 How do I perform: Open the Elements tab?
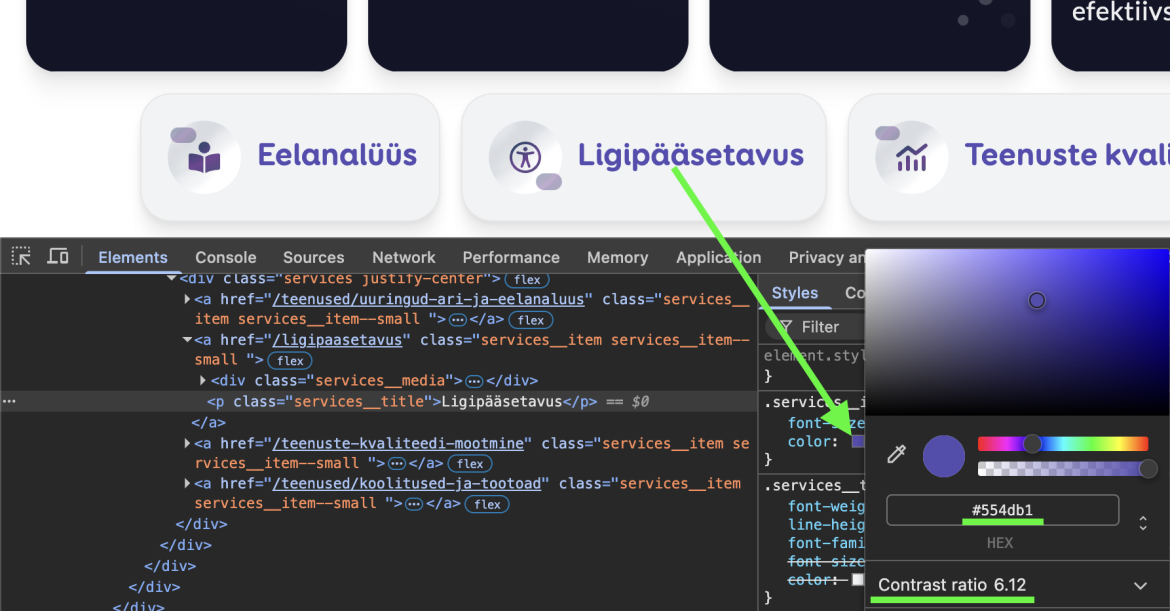pos(133,257)
